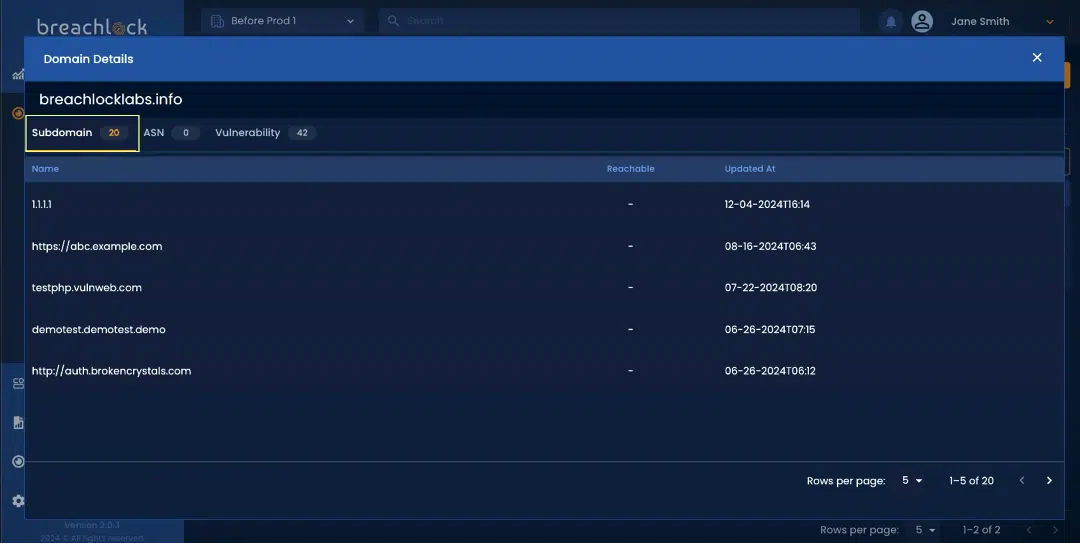This screenshot has width=1080, height=544.
Task: Click the subdomain count badge 20
Action: (114, 133)
